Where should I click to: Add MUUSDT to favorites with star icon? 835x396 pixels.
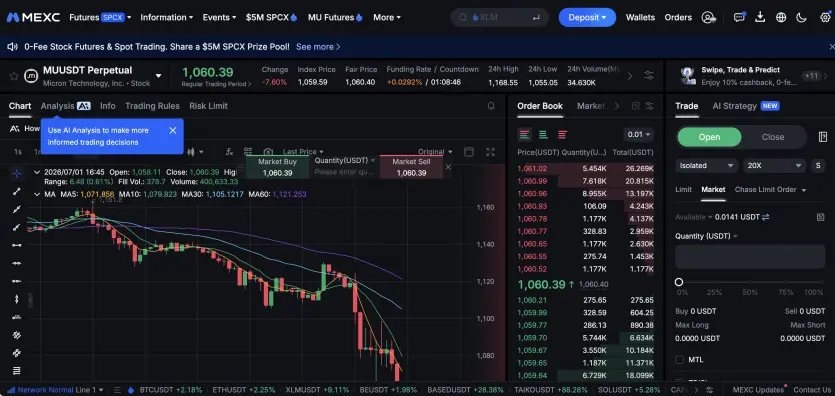coord(14,76)
